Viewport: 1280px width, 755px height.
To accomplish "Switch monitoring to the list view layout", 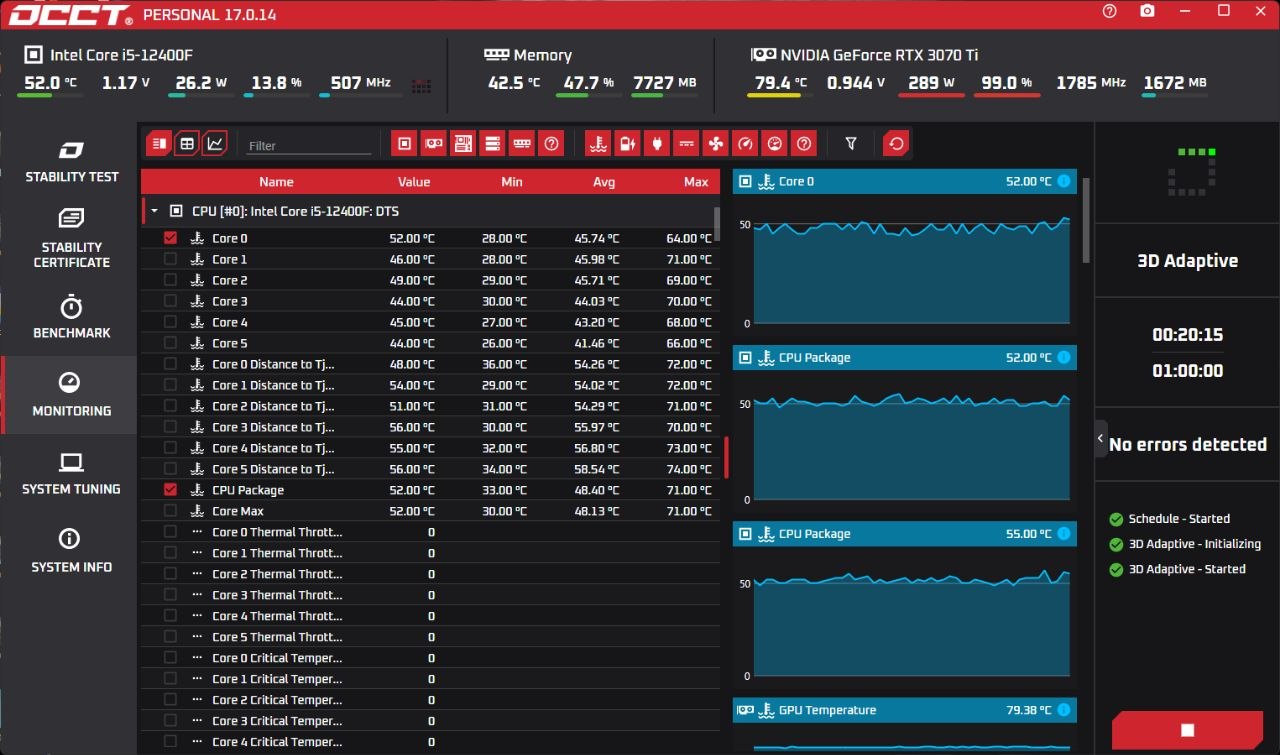I will [158, 144].
